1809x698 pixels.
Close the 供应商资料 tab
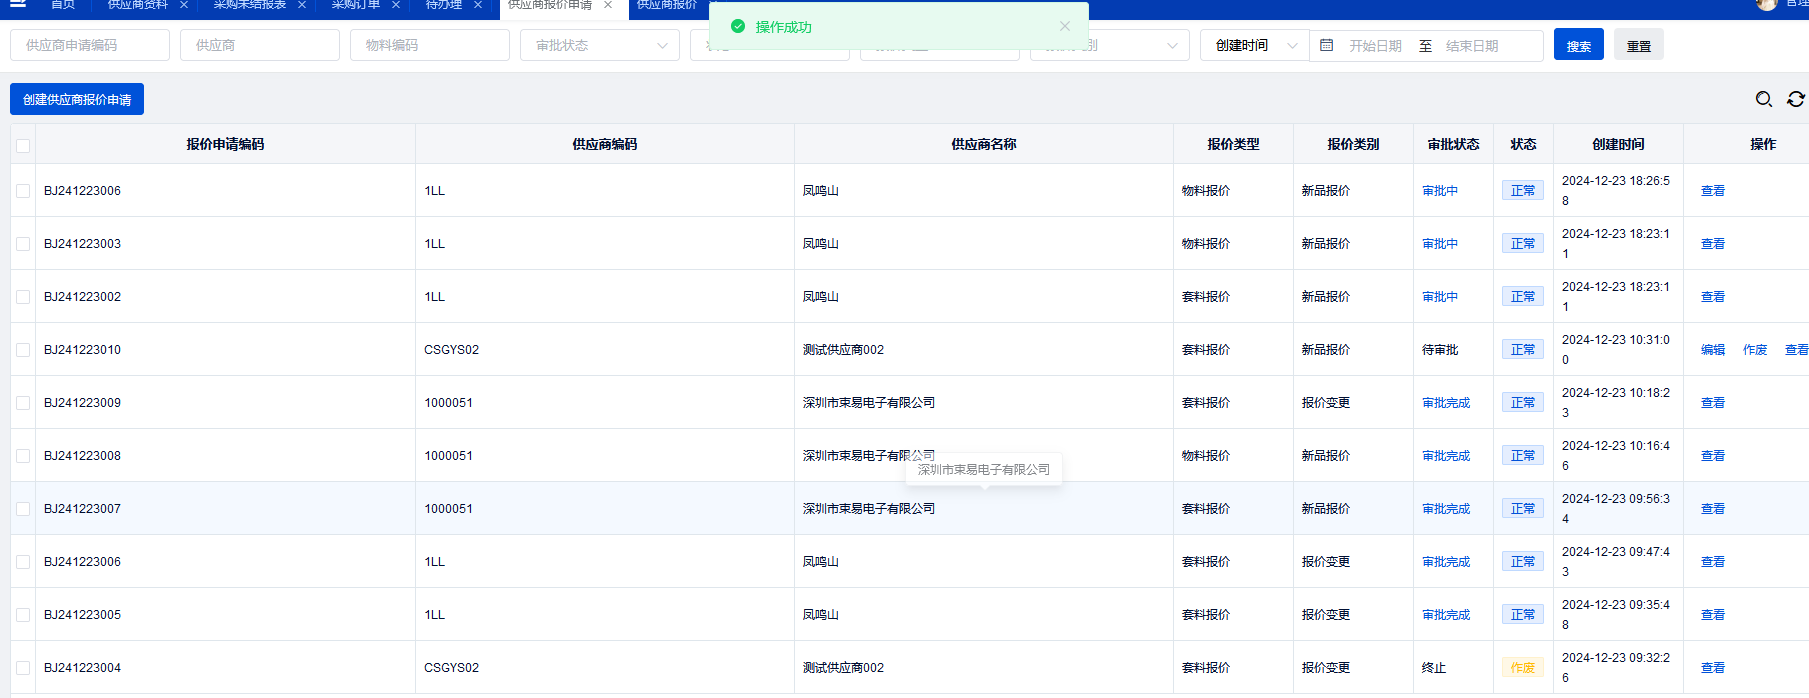(184, 5)
